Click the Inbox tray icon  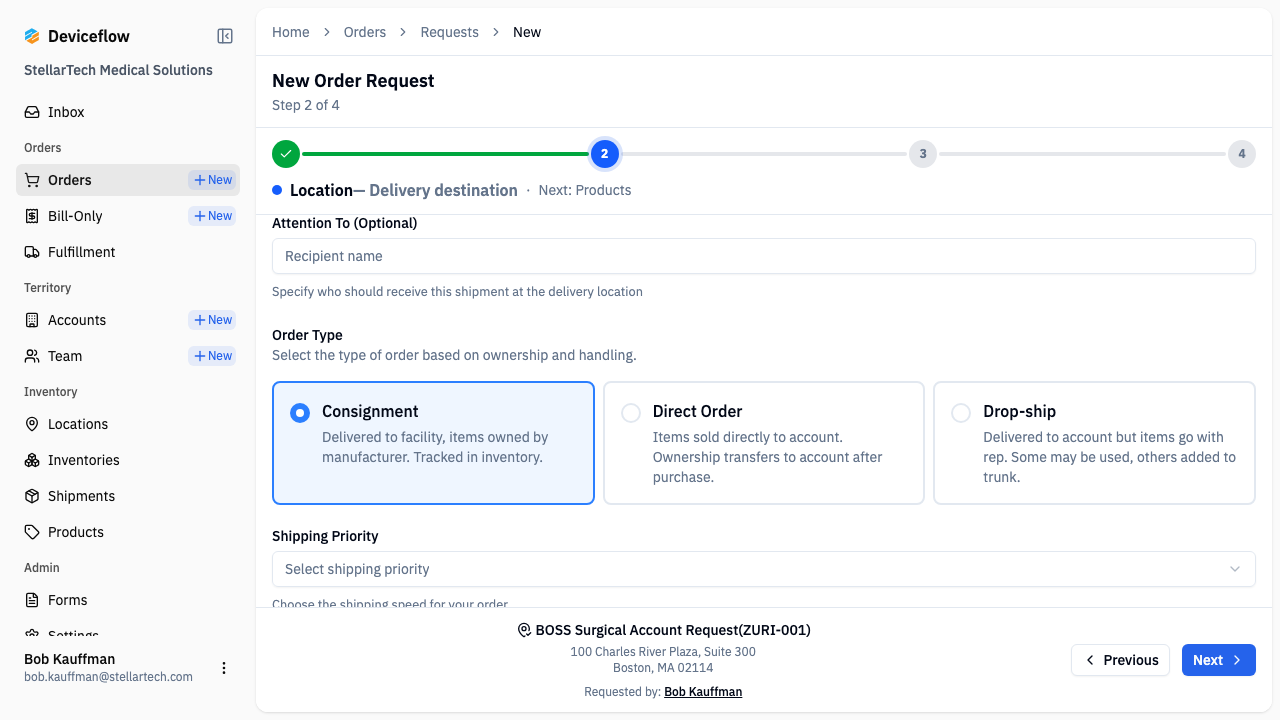[x=32, y=112]
